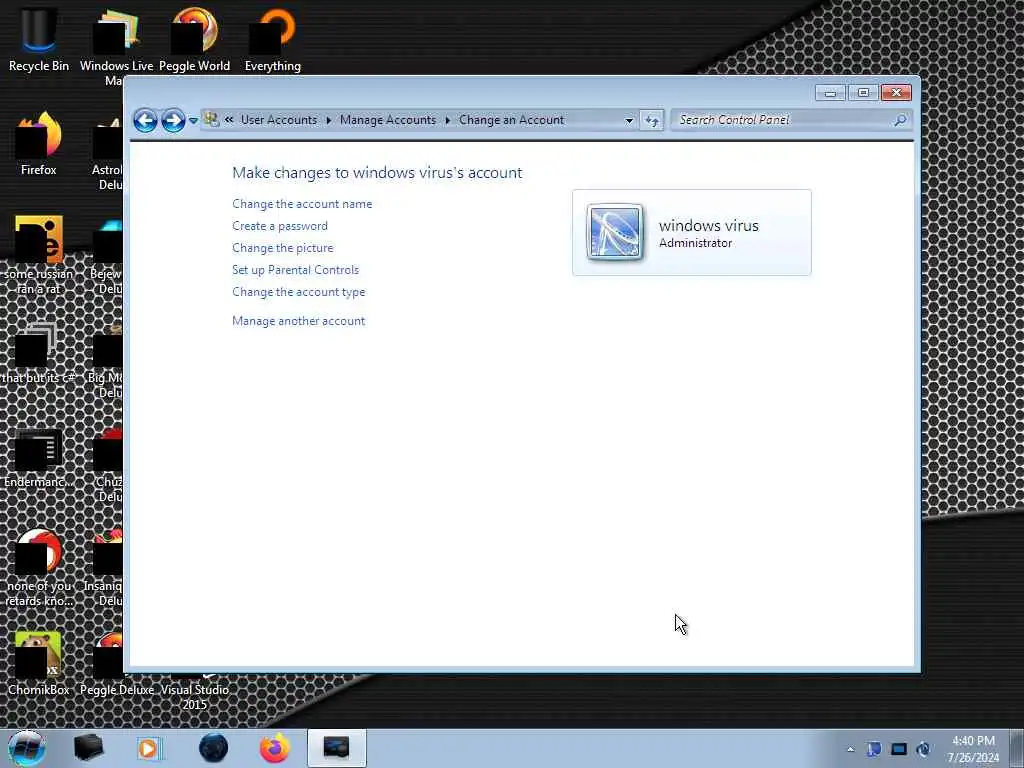This screenshot has width=1024, height=768.
Task: Open Change the account type link
Action: coord(298,292)
